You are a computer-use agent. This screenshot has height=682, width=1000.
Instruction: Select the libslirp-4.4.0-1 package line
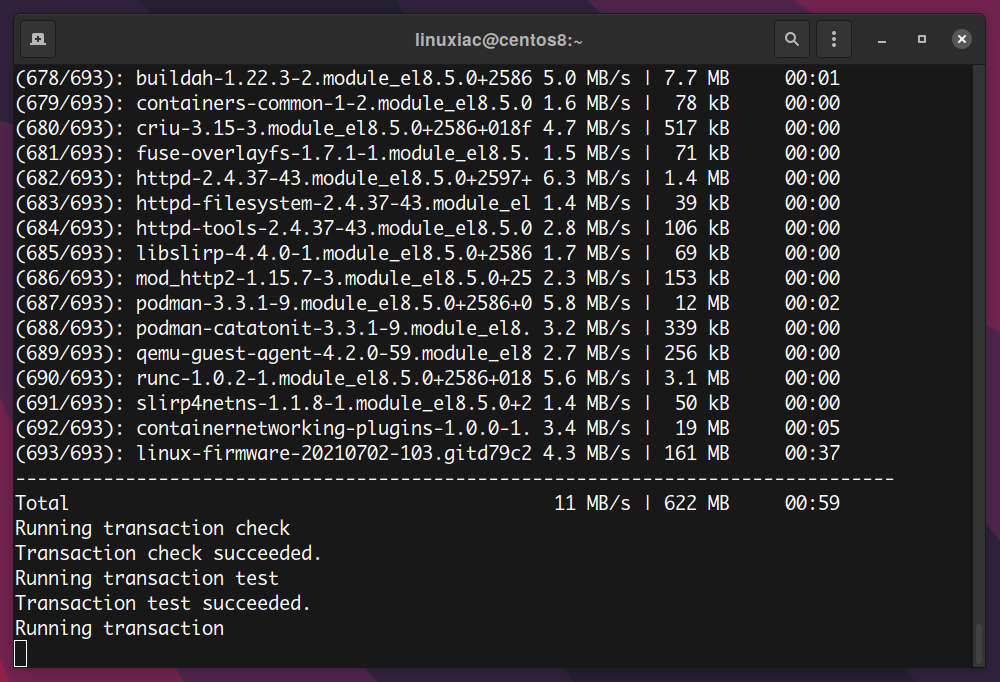click(x=427, y=253)
